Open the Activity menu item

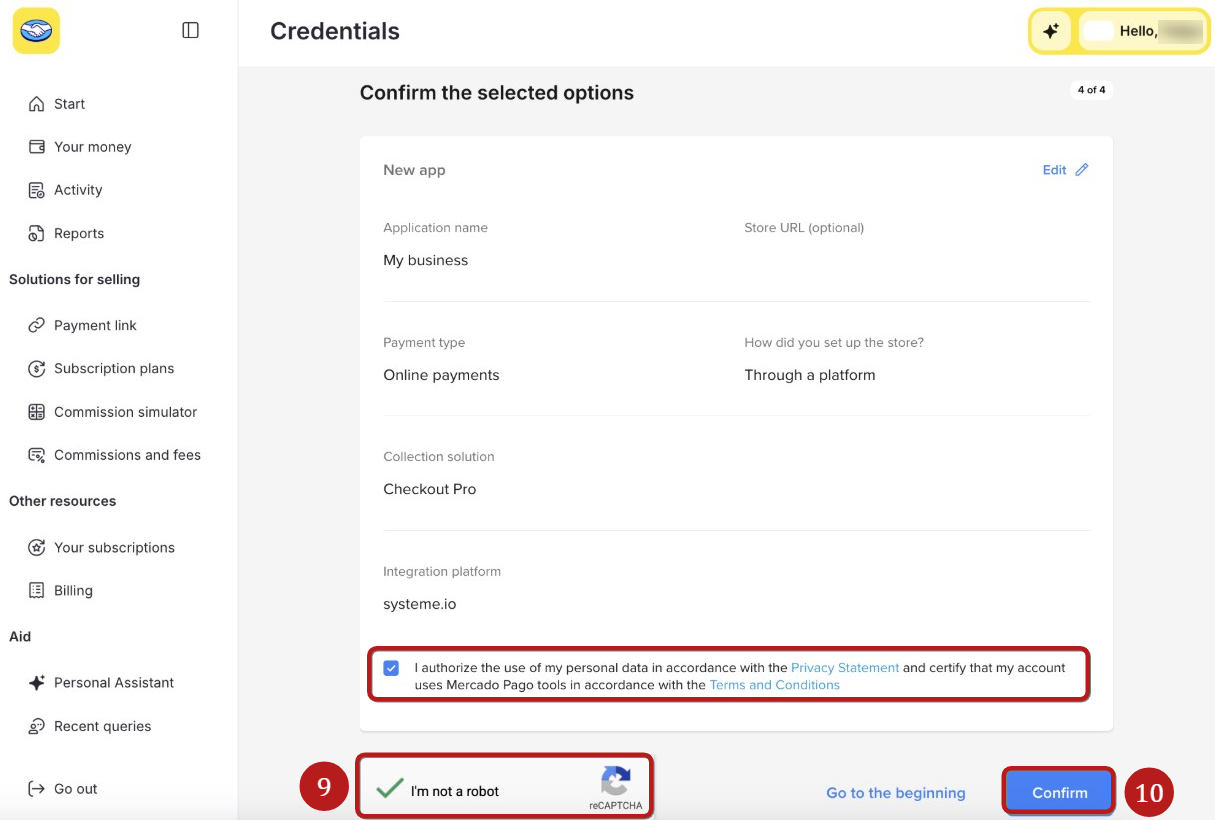pyautogui.click(x=78, y=190)
